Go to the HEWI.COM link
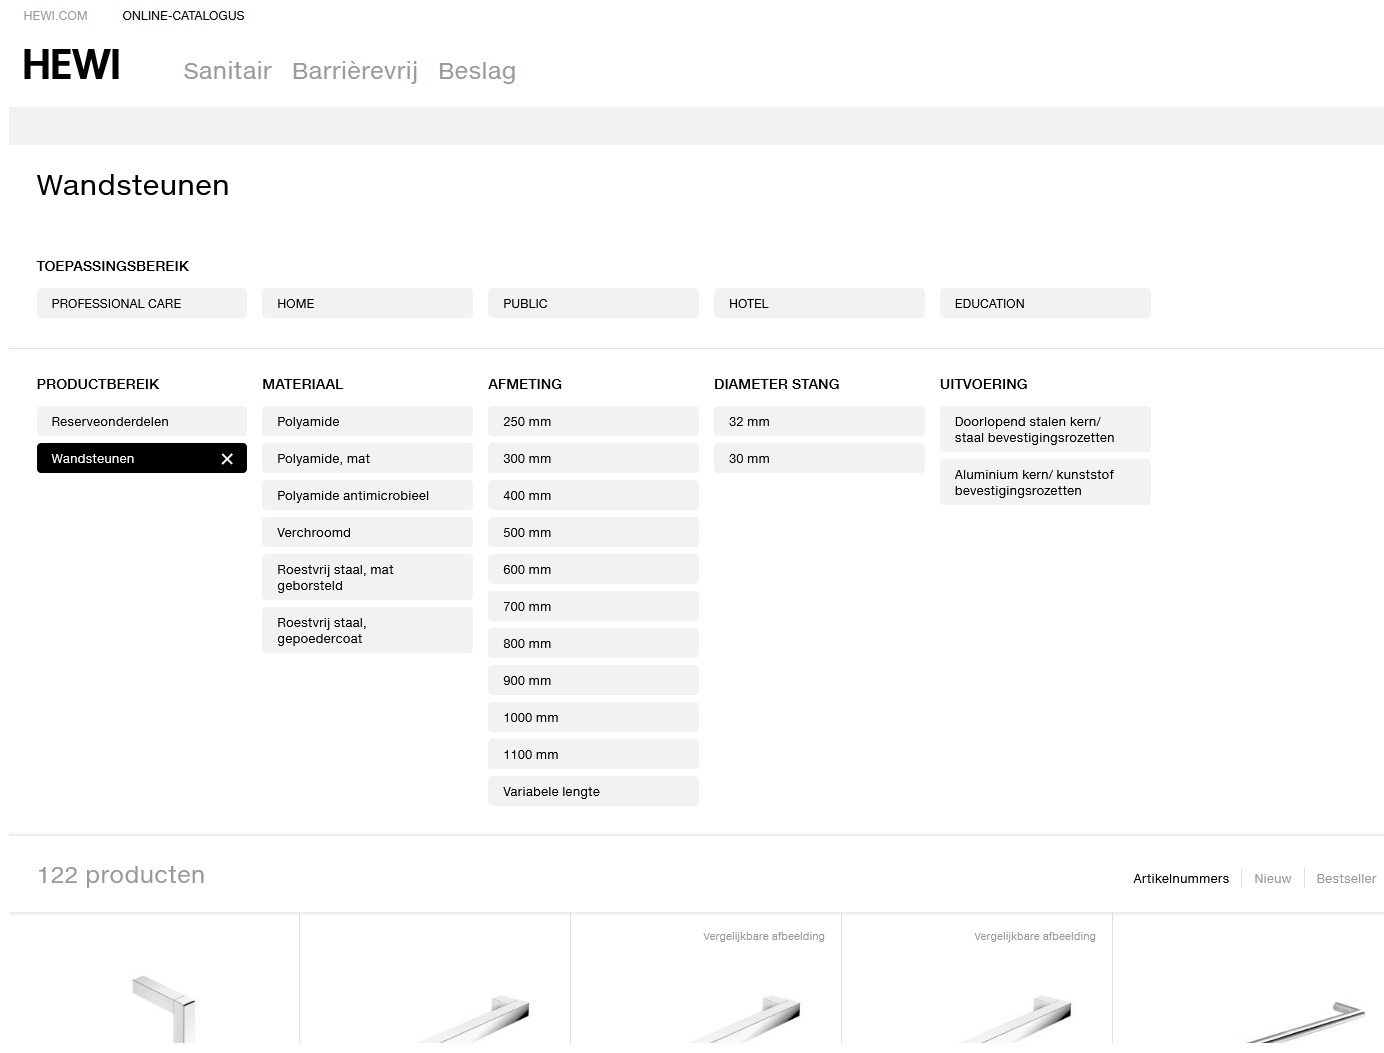Viewport: 1384px width, 1053px height. (55, 16)
